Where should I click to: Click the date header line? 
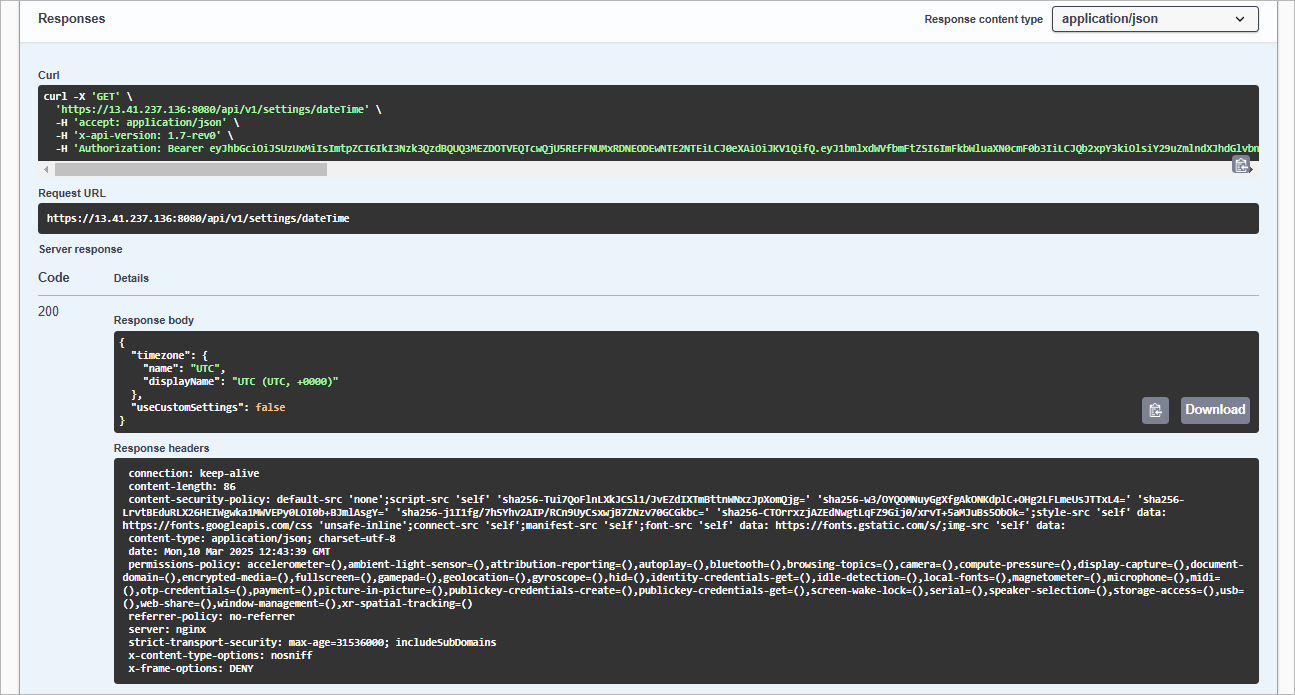tap(229, 551)
